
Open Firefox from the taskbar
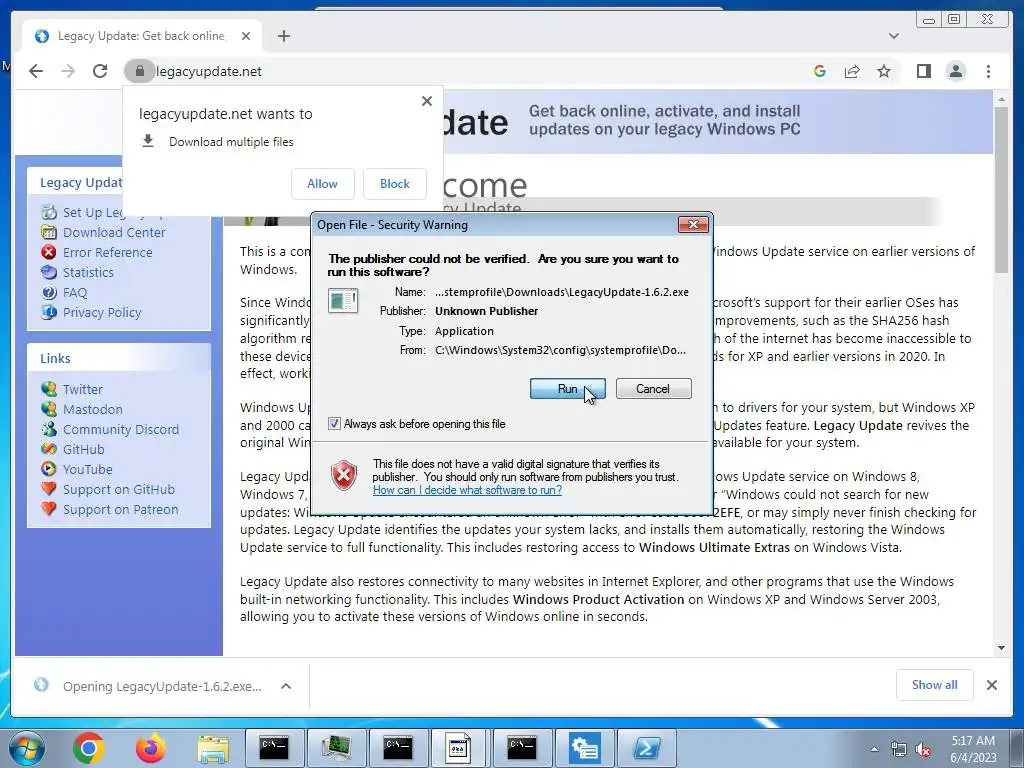pos(150,748)
